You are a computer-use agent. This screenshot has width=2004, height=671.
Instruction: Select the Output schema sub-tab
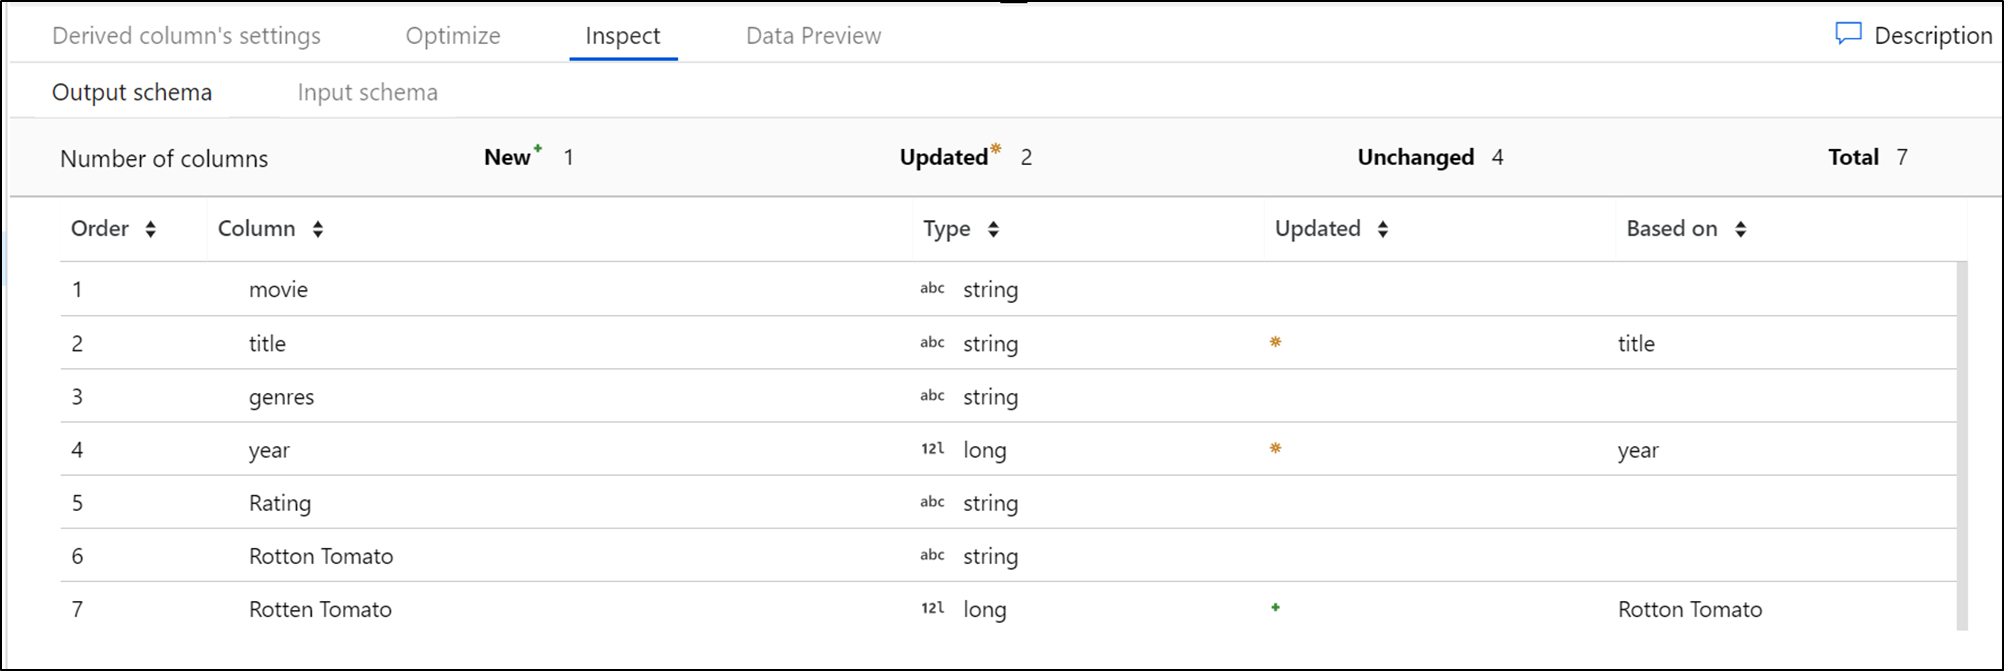click(x=132, y=93)
